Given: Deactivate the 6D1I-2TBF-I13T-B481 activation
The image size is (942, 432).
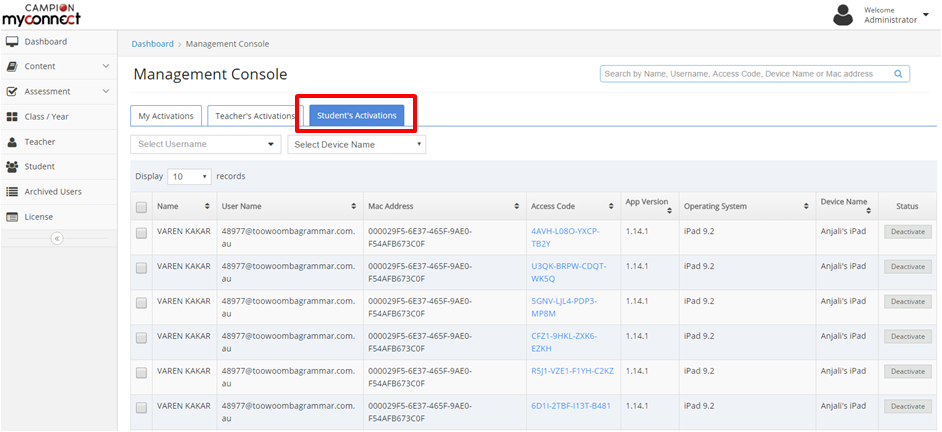Looking at the screenshot, I should (908, 406).
